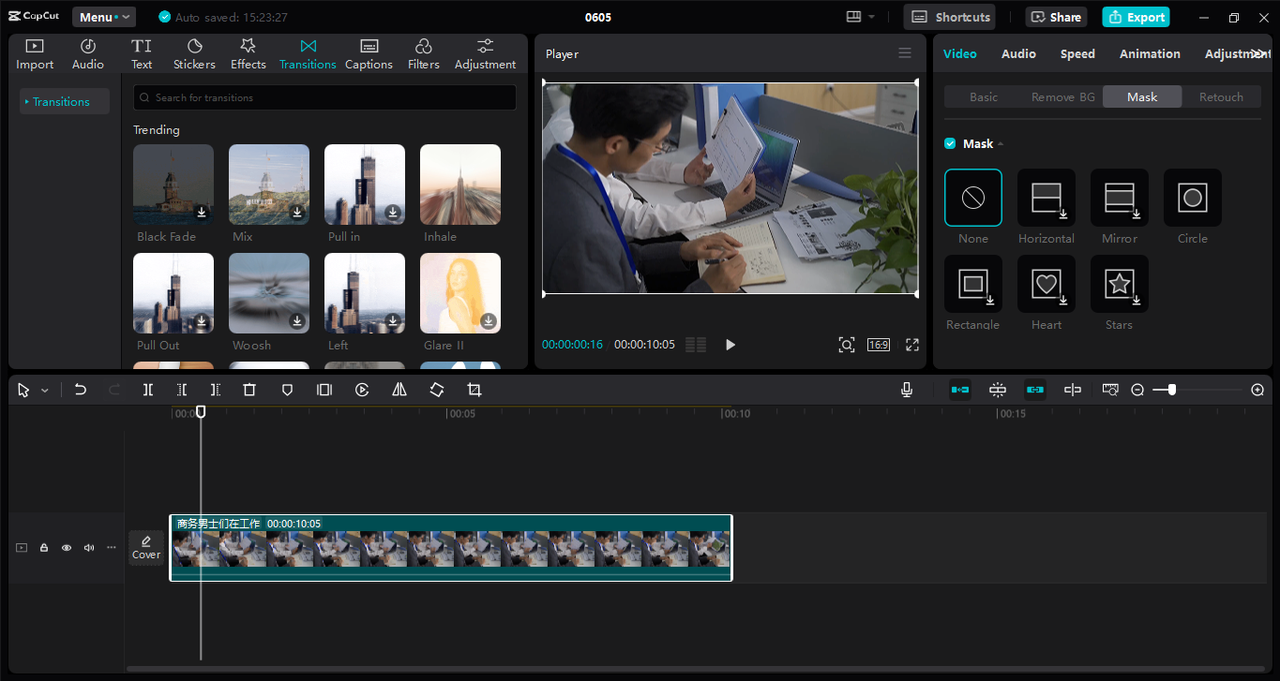
Task: Click the Undo arrow in timeline toolbar
Action: tap(81, 390)
